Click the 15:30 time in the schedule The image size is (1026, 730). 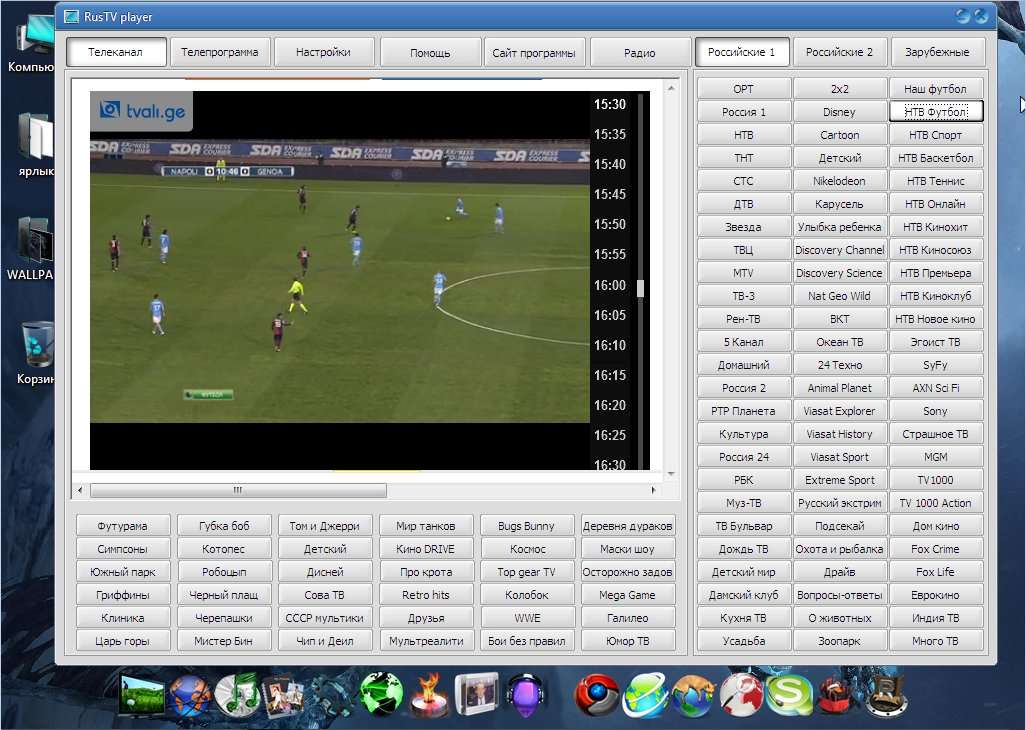pyautogui.click(x=610, y=105)
